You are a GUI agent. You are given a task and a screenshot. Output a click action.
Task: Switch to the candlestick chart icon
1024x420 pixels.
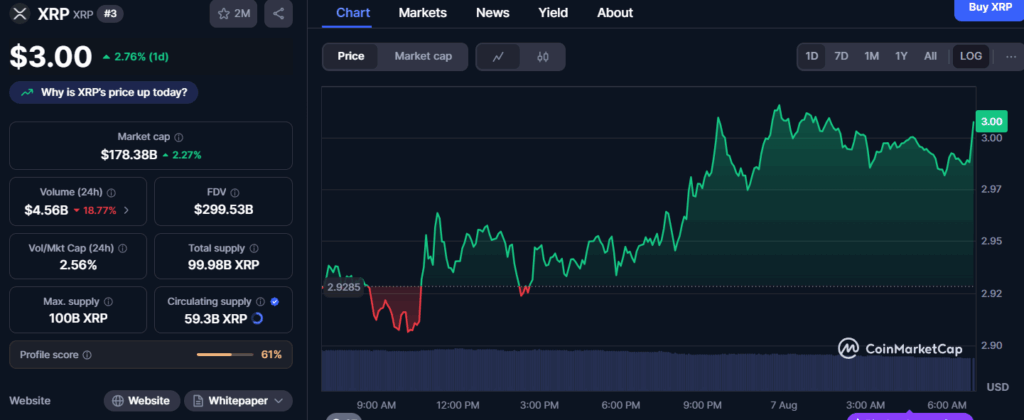[x=543, y=57]
